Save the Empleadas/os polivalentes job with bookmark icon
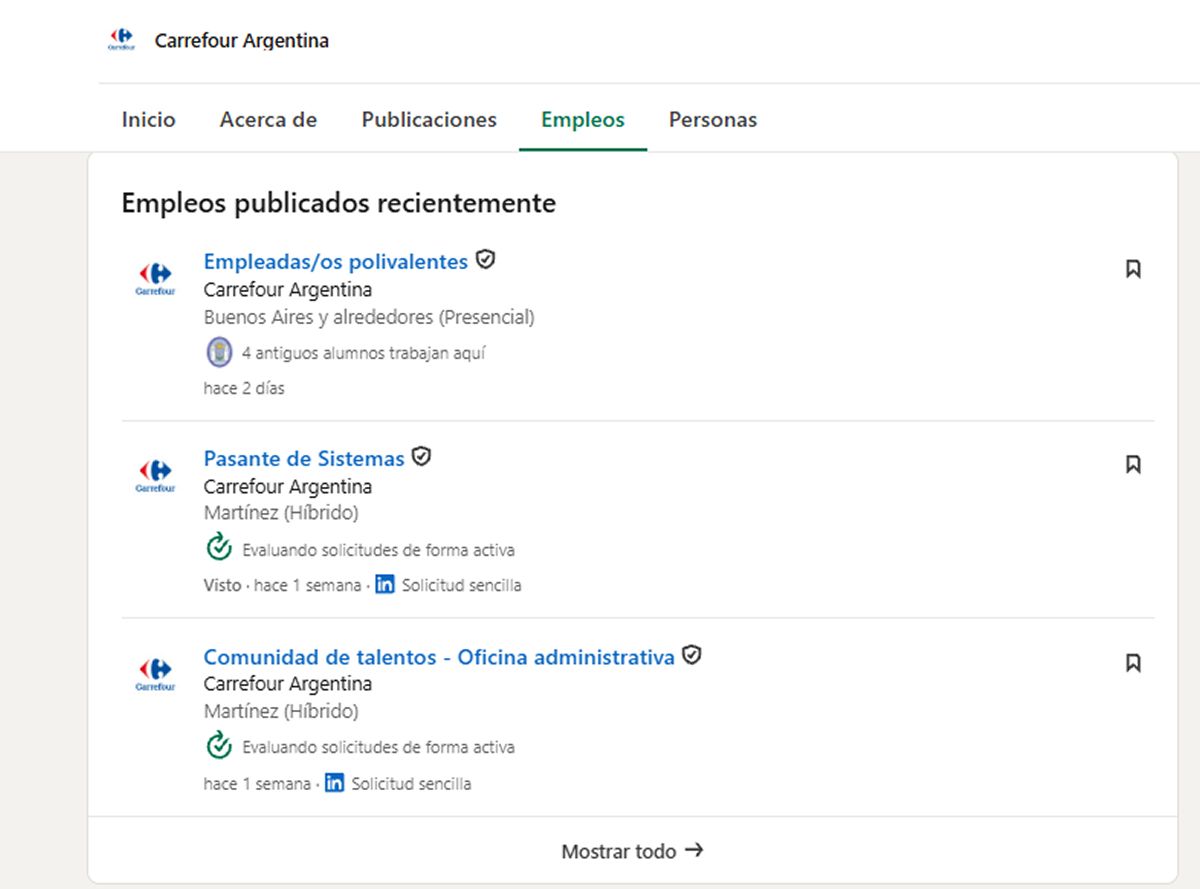 [1133, 269]
